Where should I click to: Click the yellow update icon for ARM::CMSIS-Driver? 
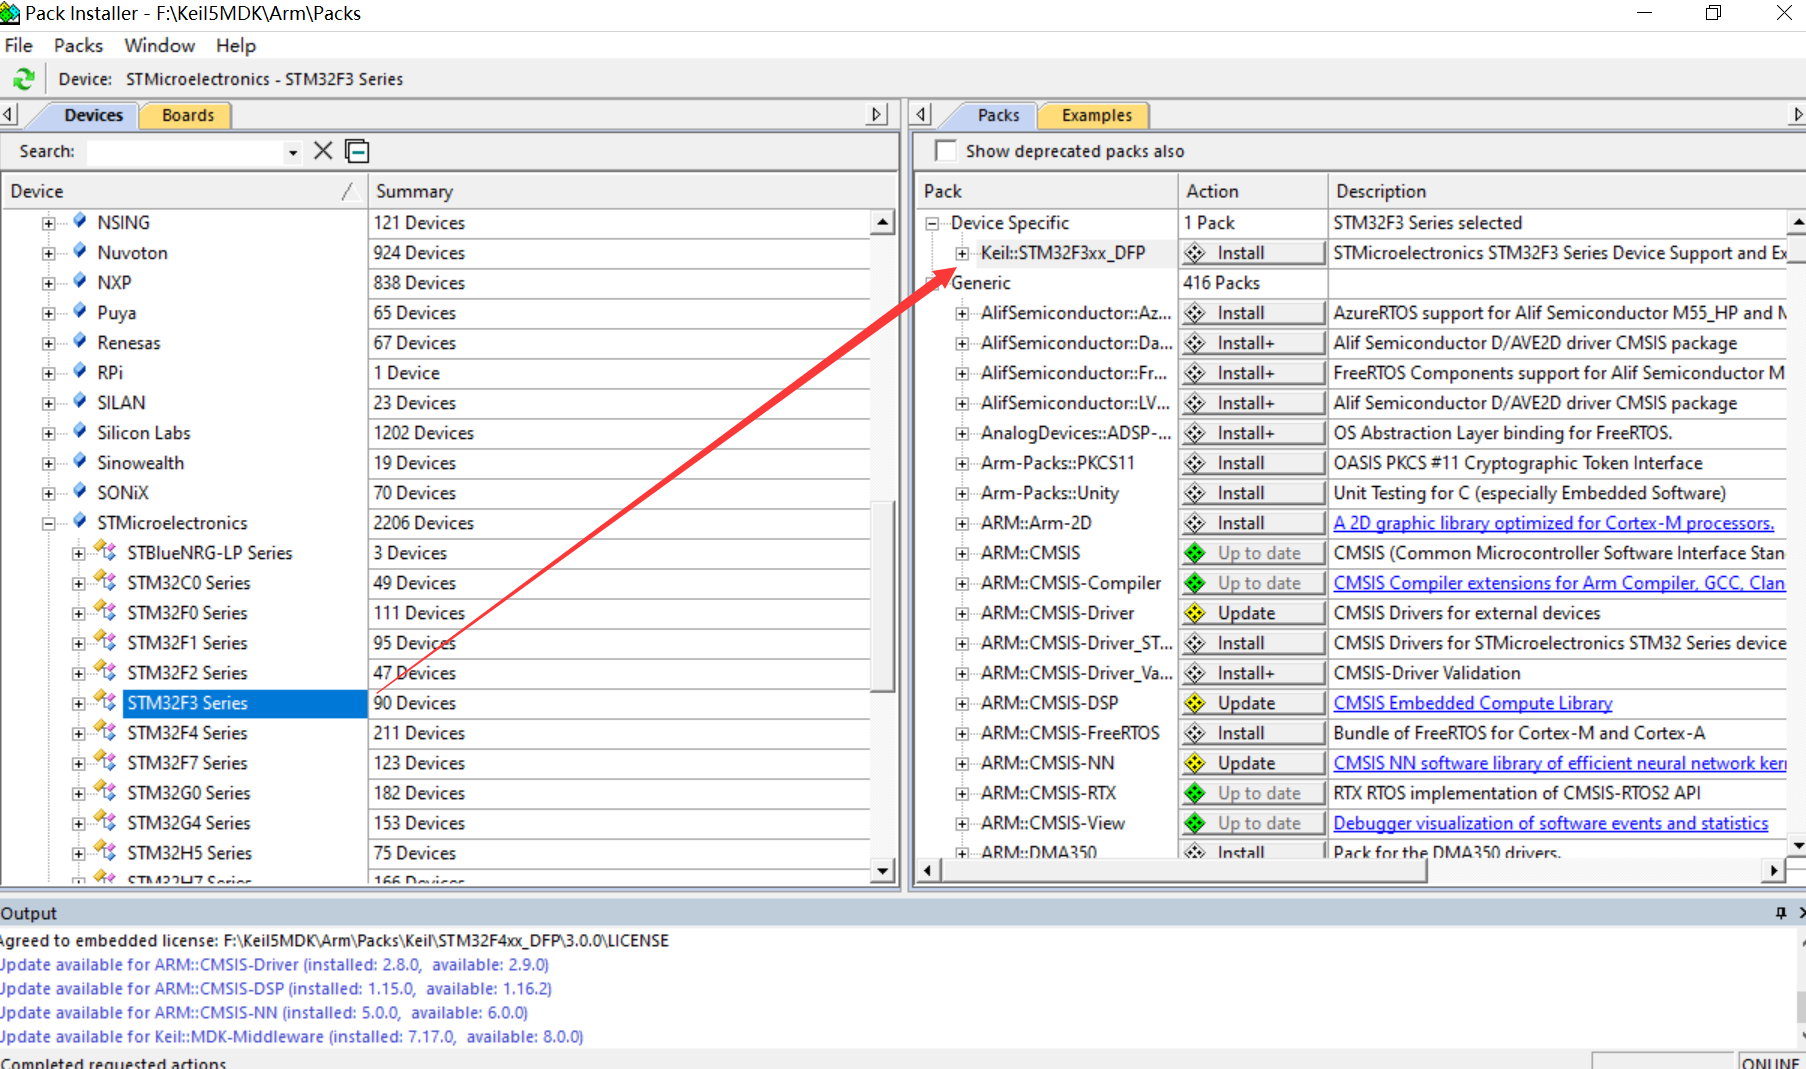(x=1195, y=613)
